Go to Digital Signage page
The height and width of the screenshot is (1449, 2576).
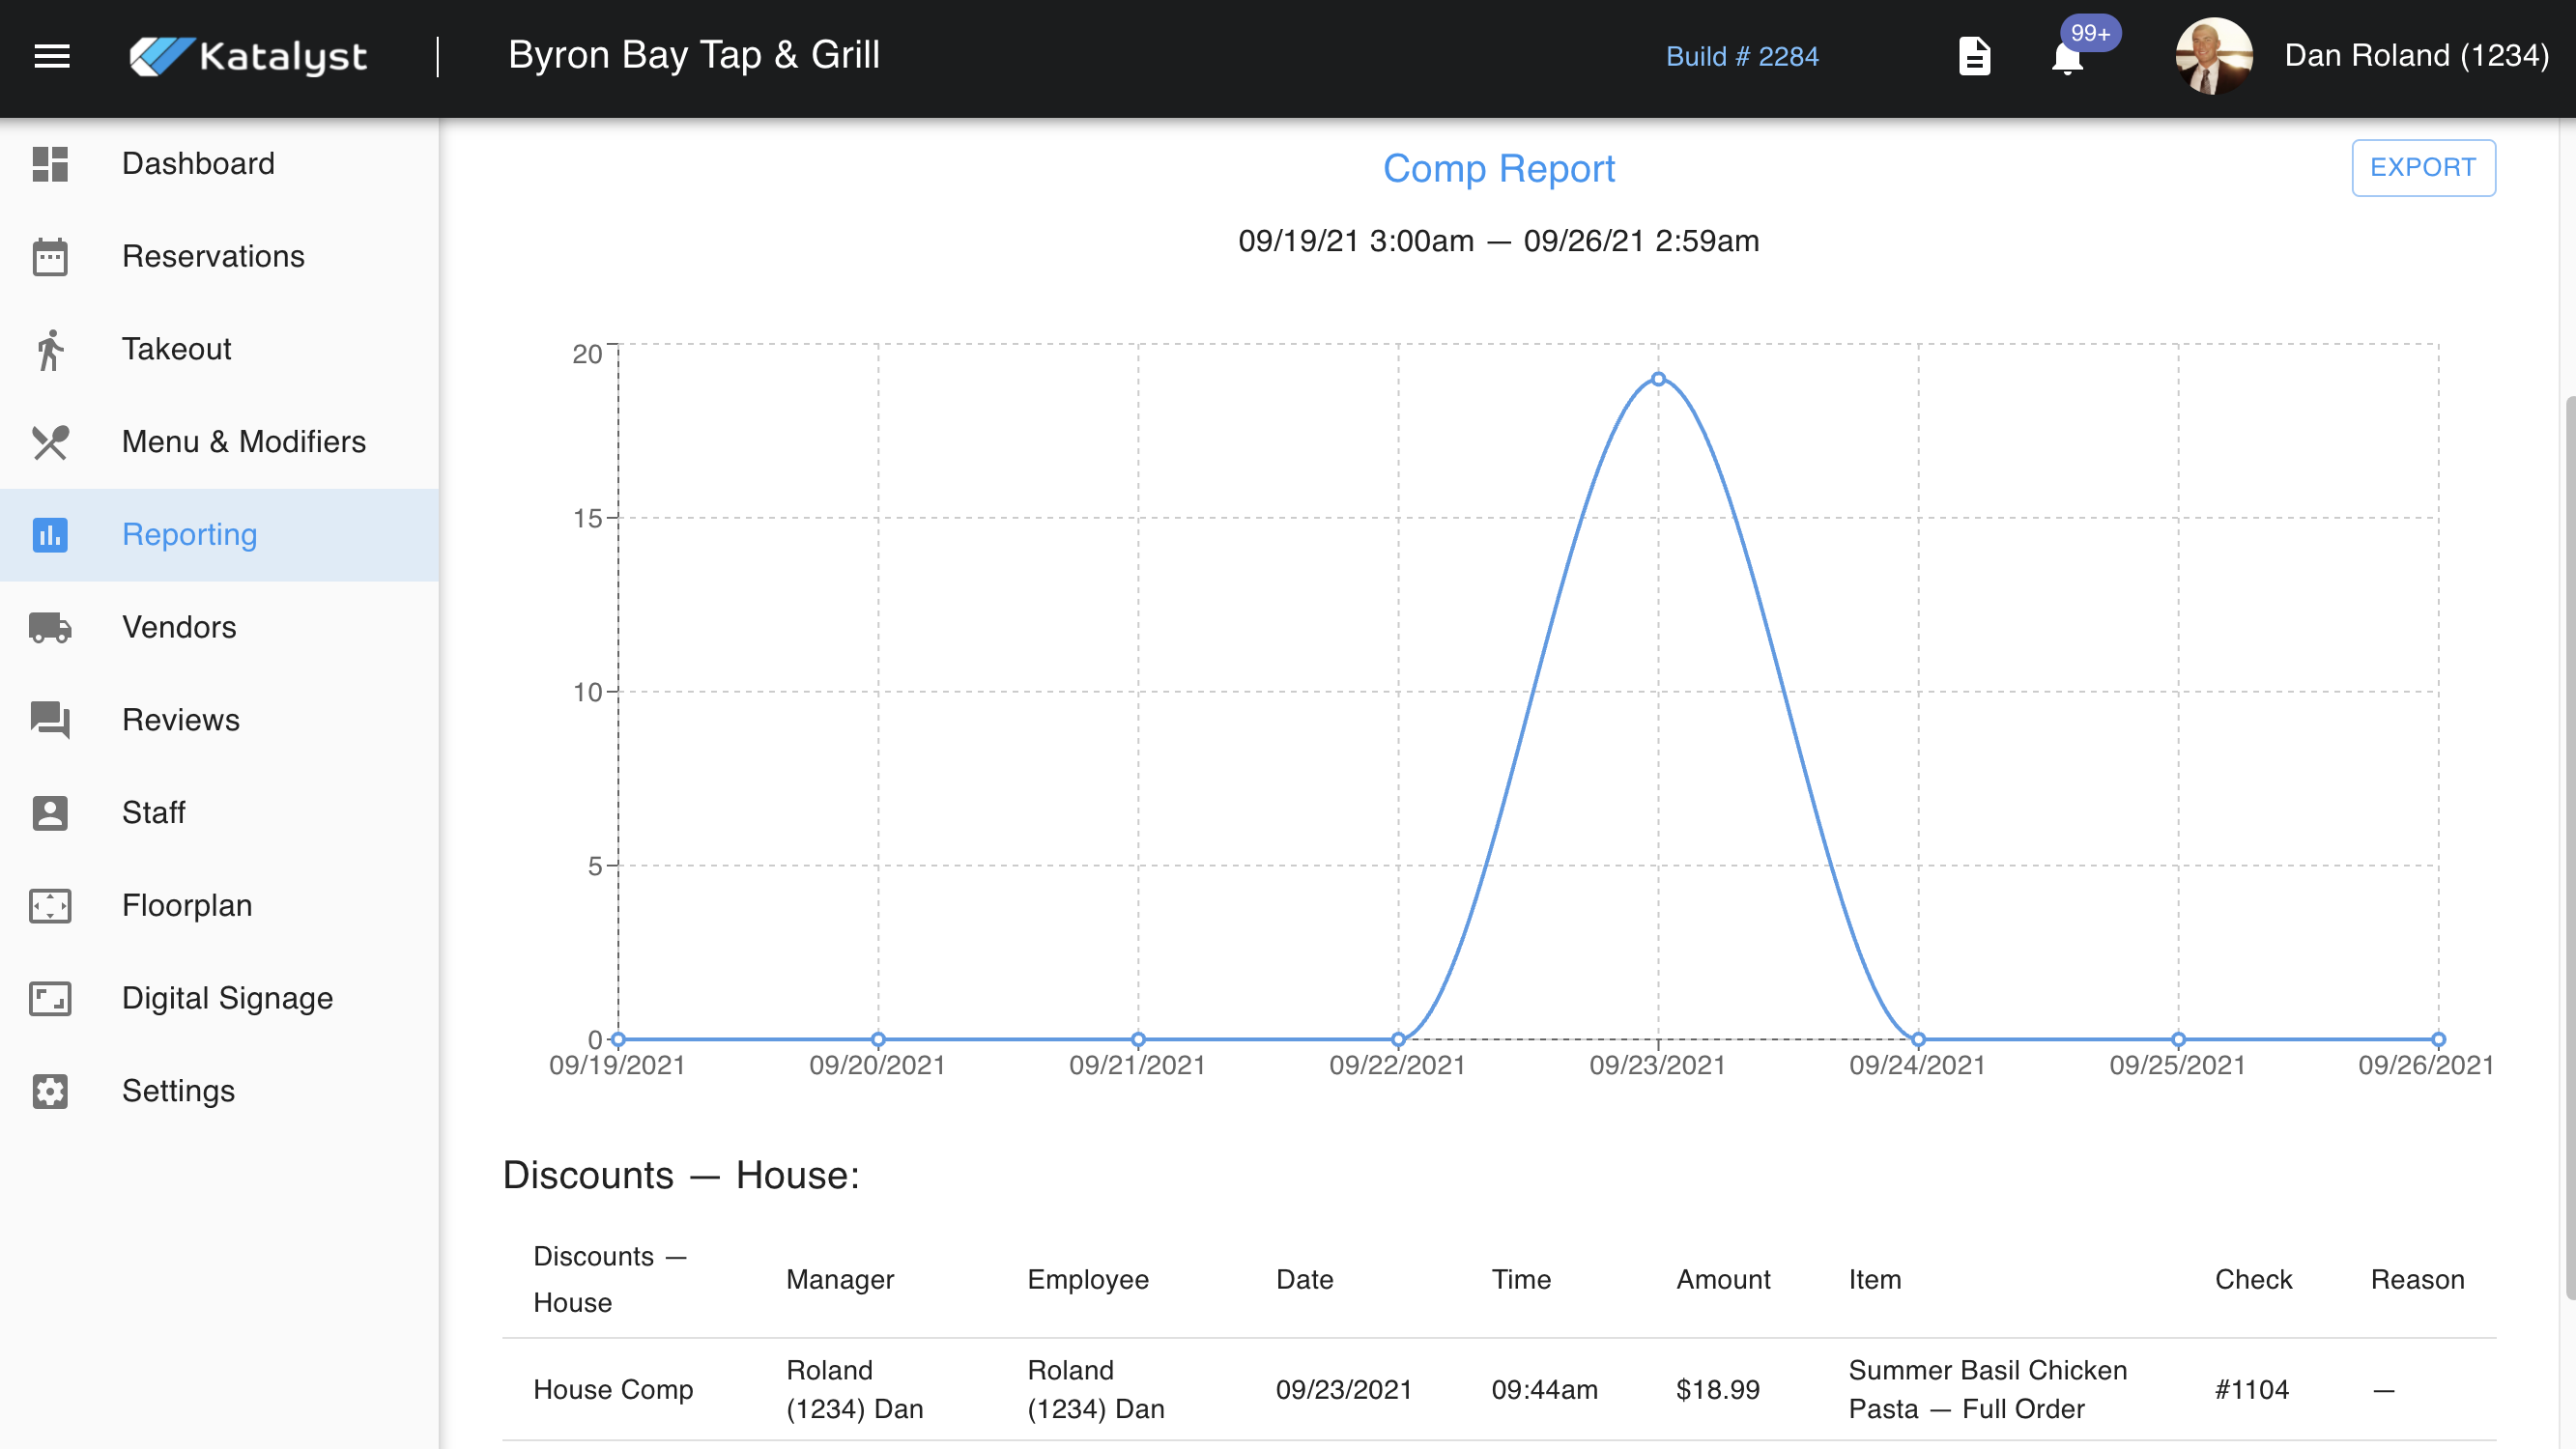[227, 998]
